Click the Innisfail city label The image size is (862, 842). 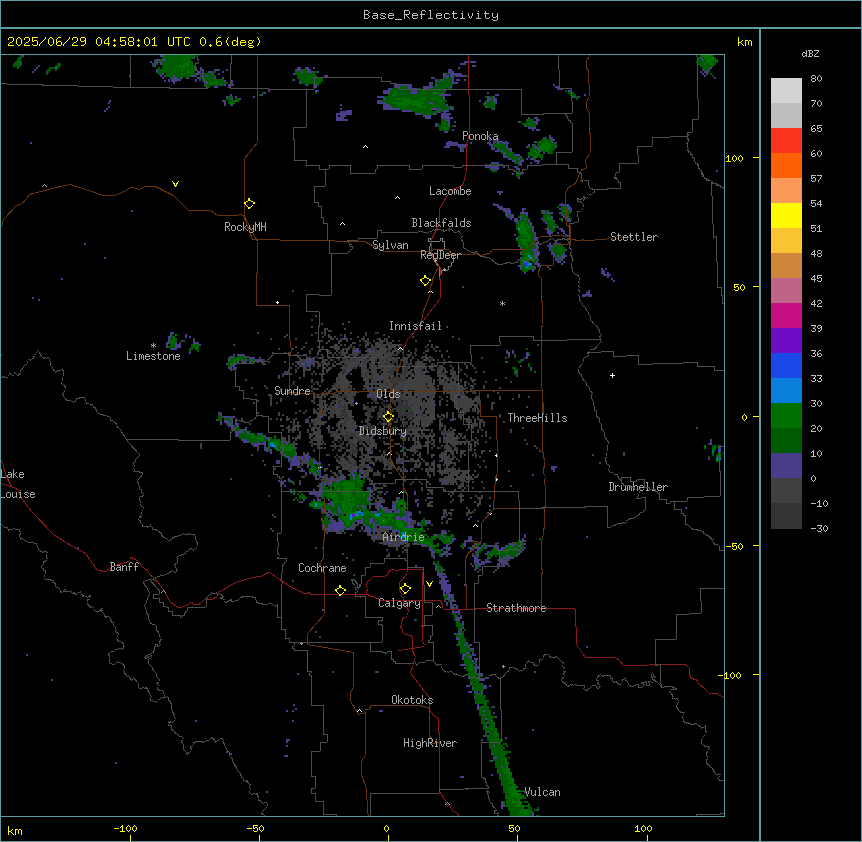tap(416, 326)
